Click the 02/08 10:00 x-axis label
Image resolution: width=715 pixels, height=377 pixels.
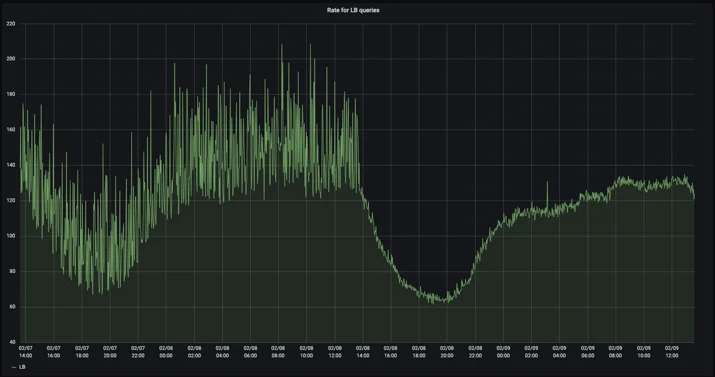tap(306, 352)
